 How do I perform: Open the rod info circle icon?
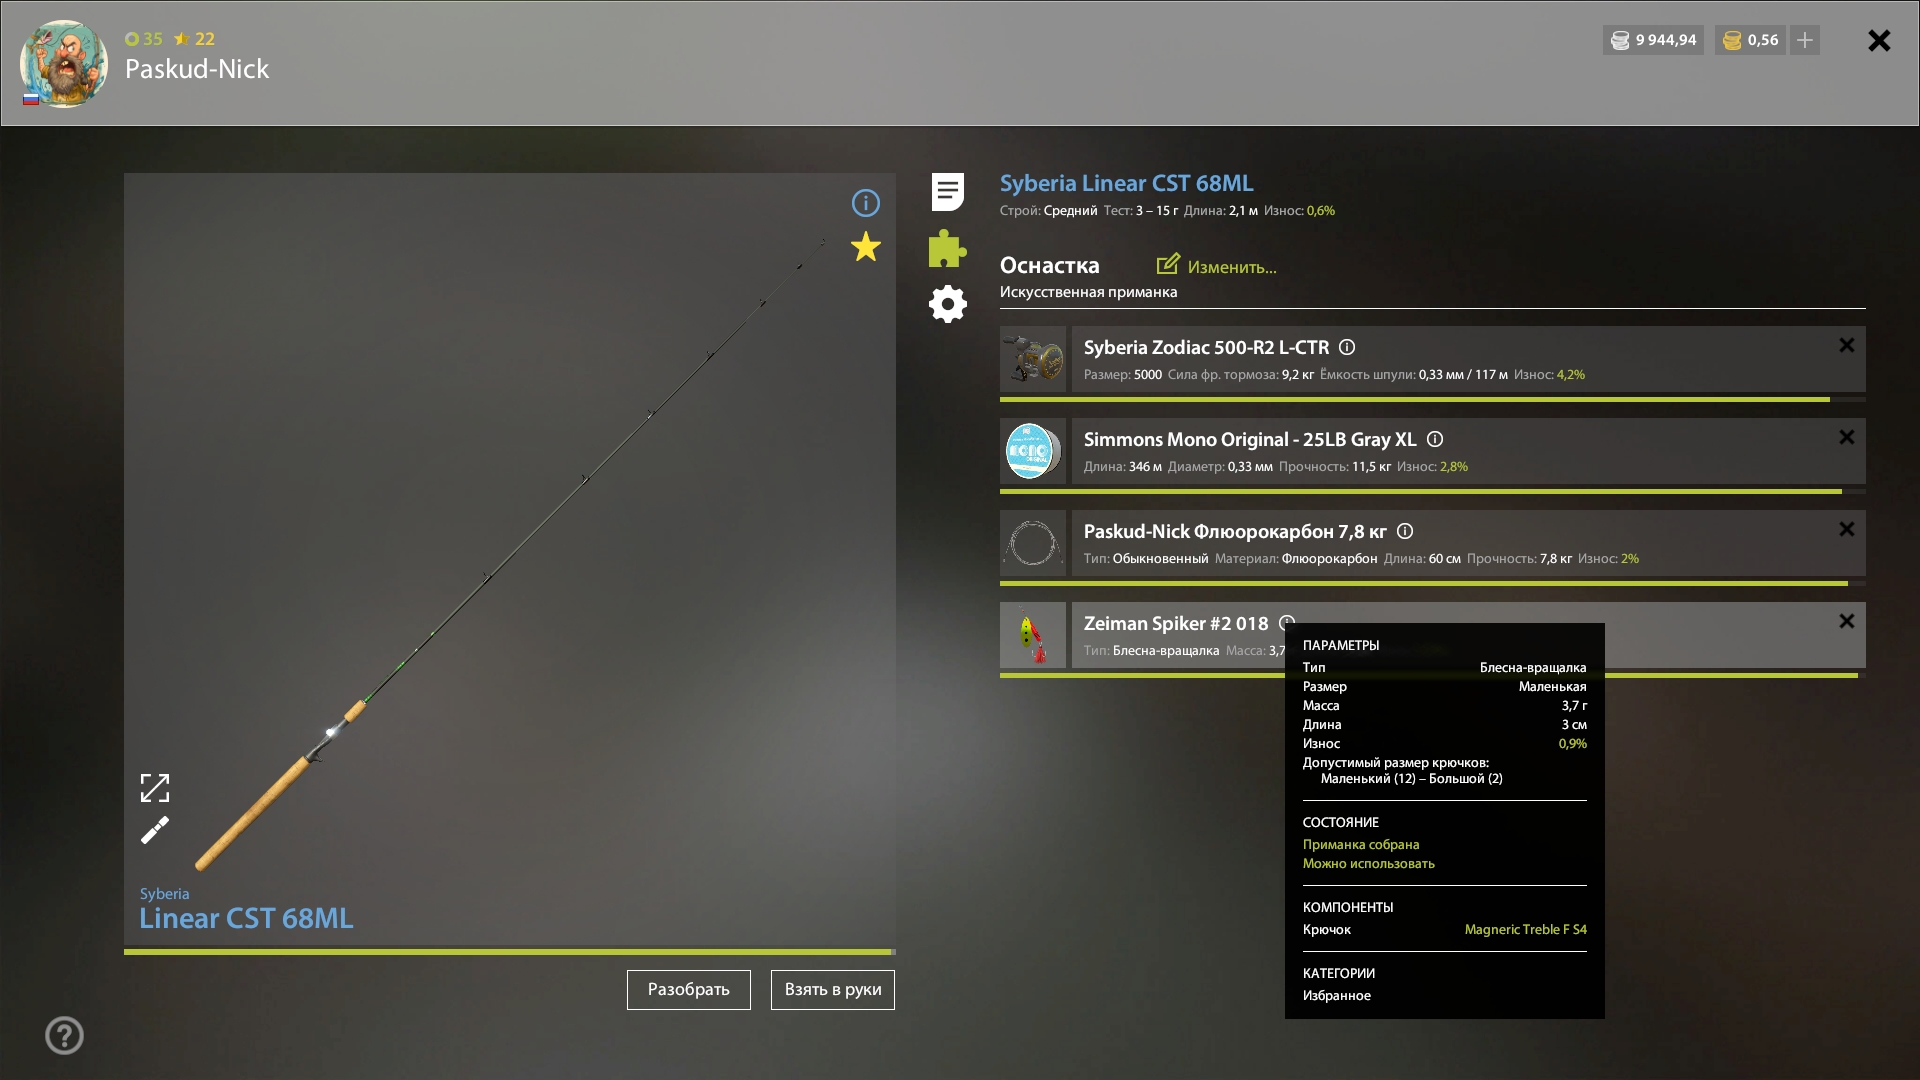(866, 203)
